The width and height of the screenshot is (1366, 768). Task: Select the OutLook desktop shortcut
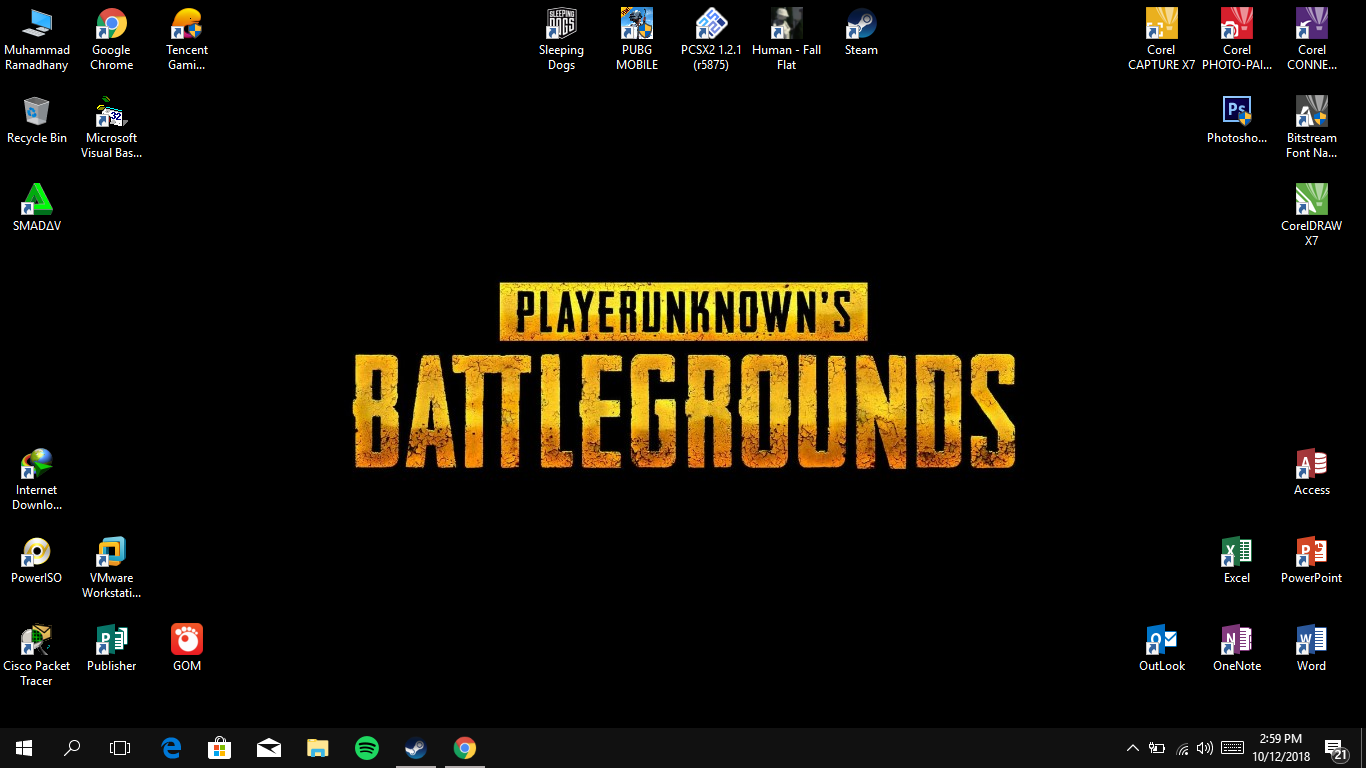[x=1162, y=648]
